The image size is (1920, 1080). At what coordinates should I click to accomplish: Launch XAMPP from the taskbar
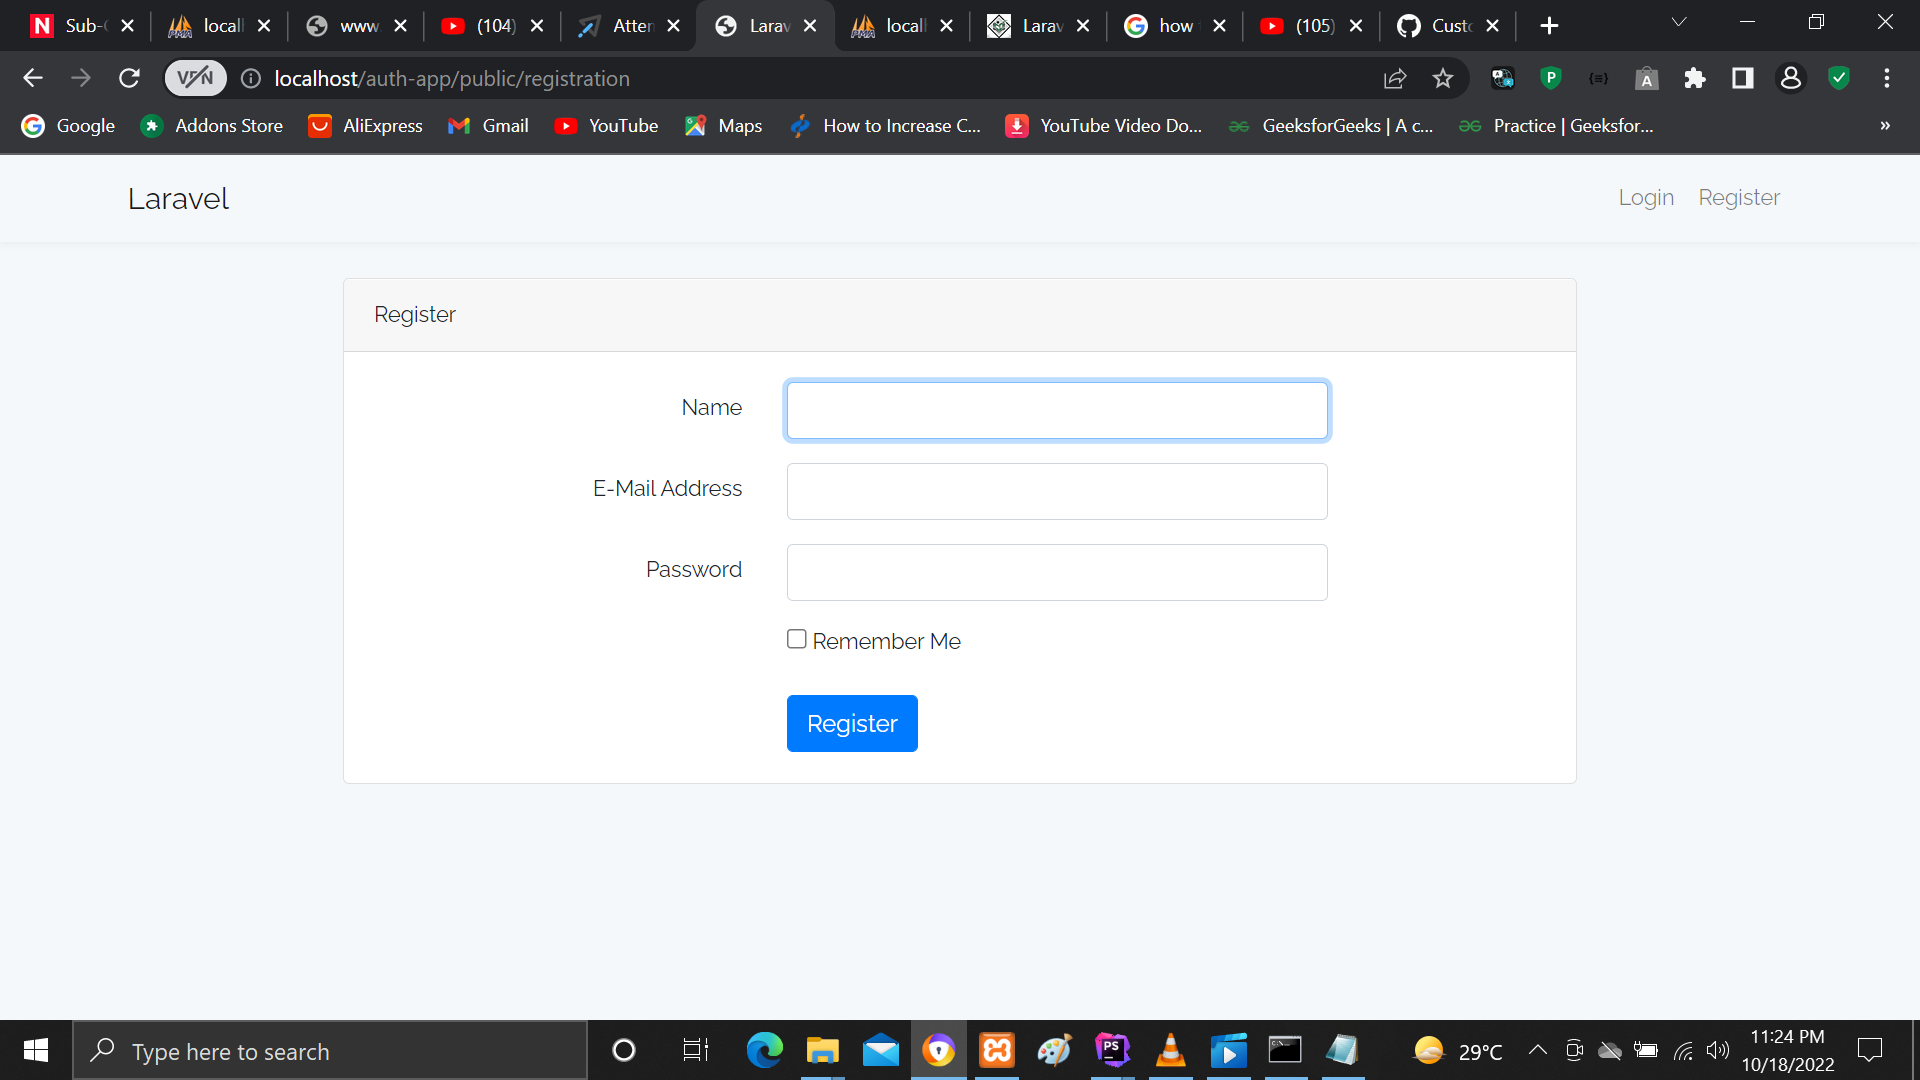997,1051
